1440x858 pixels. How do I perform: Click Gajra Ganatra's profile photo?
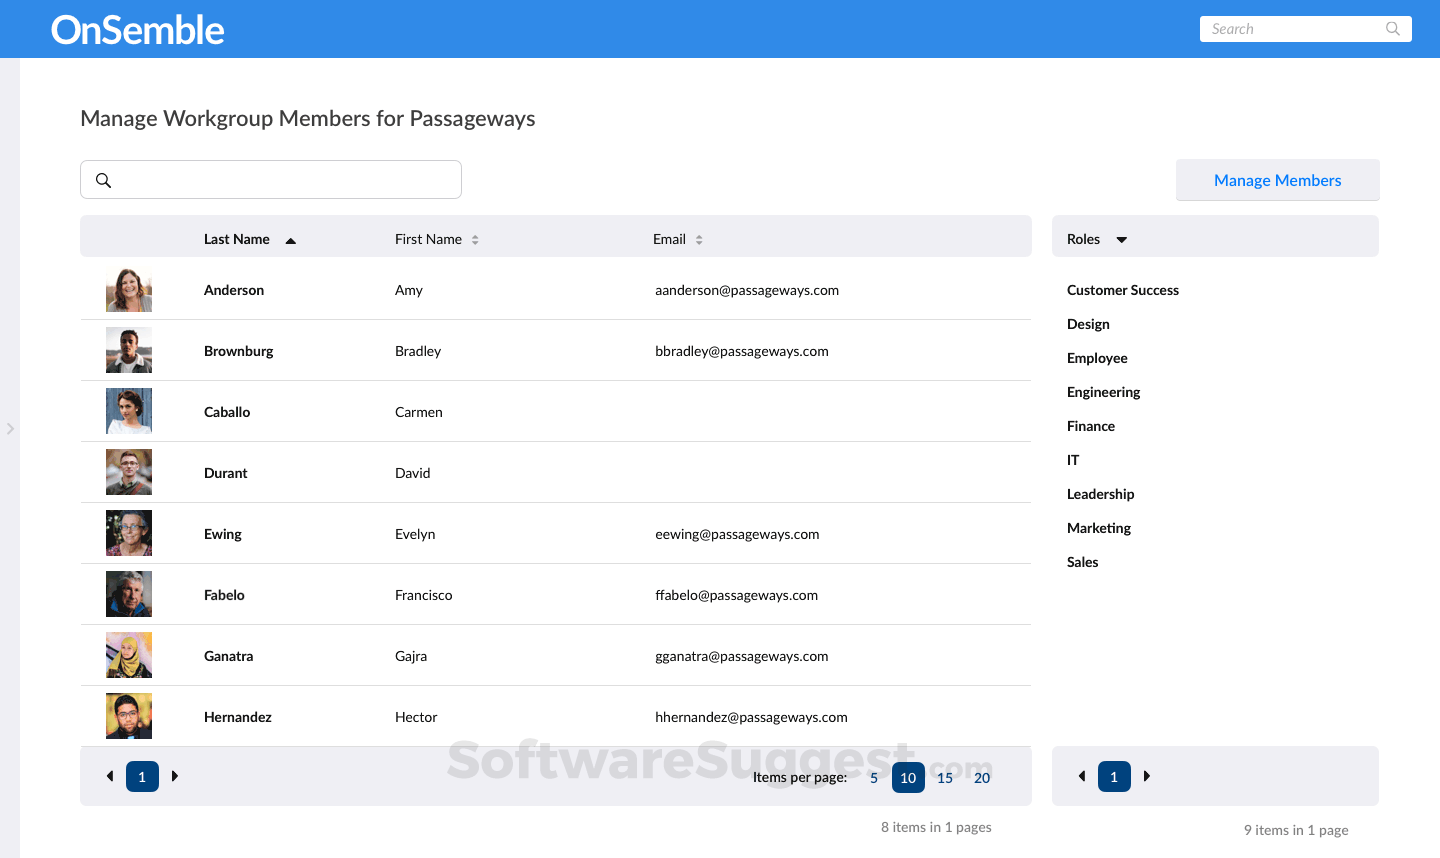[128, 655]
